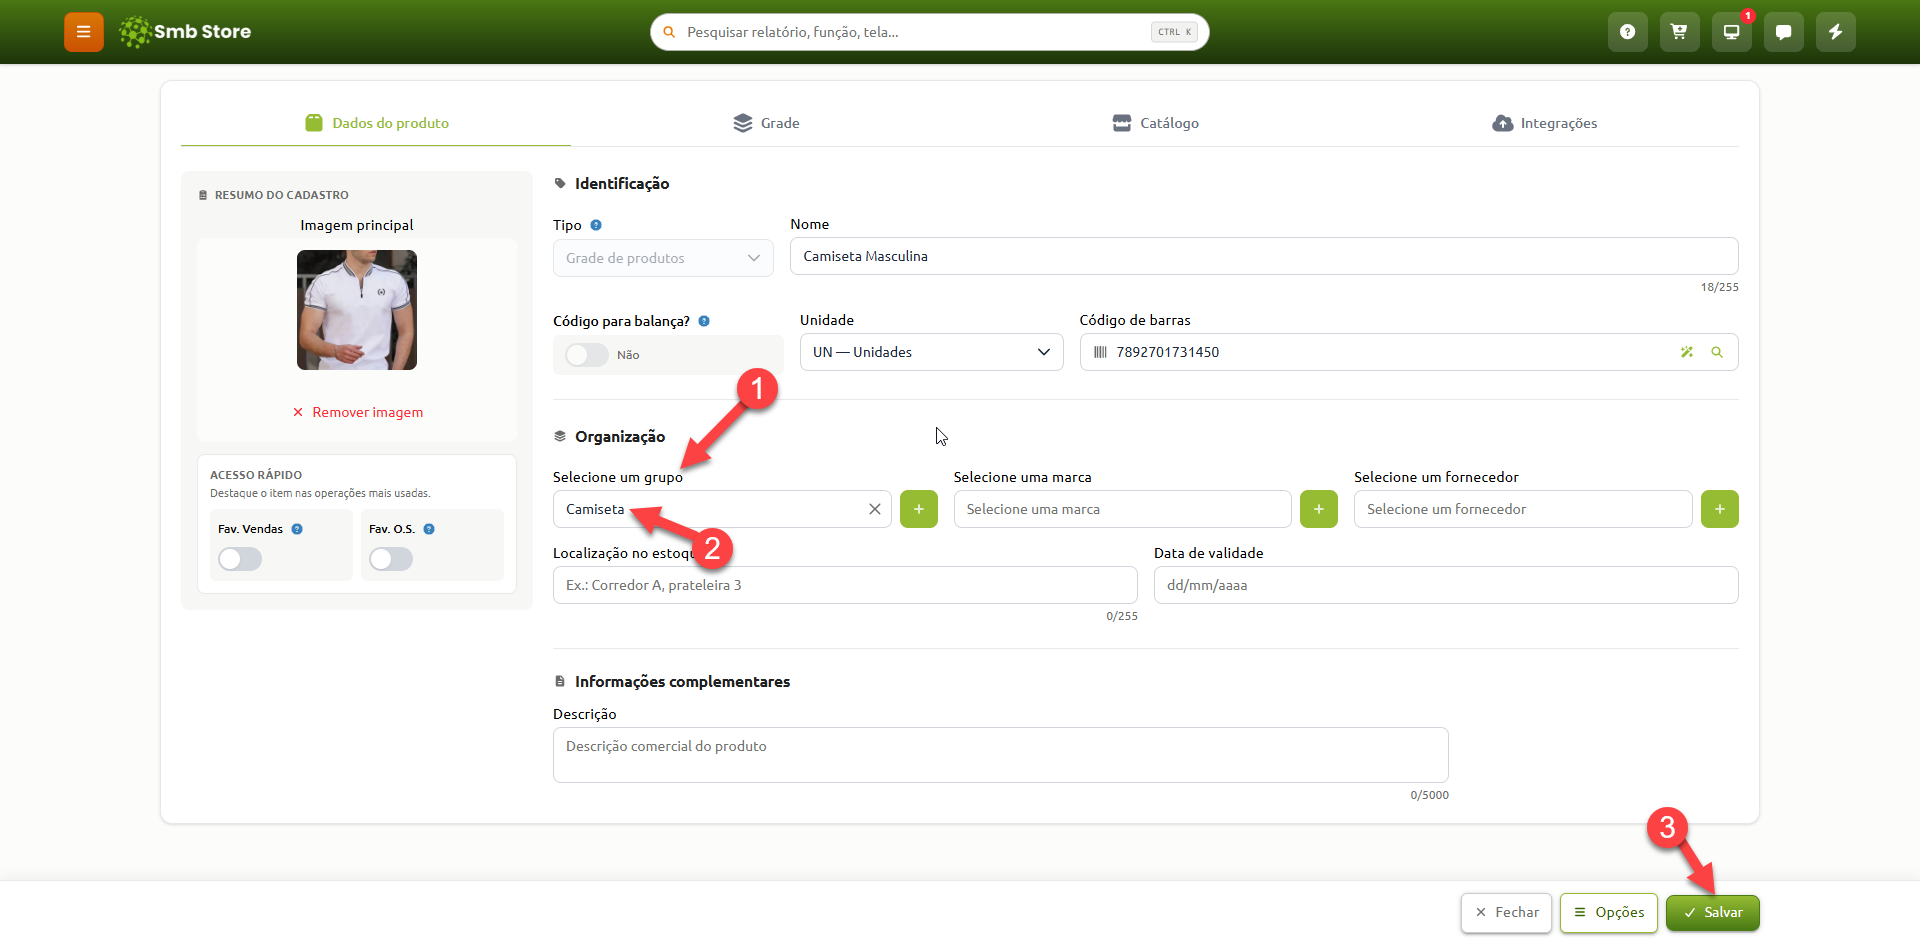
Task: Open the Selecione um fornecedor combo box
Action: 1523,509
